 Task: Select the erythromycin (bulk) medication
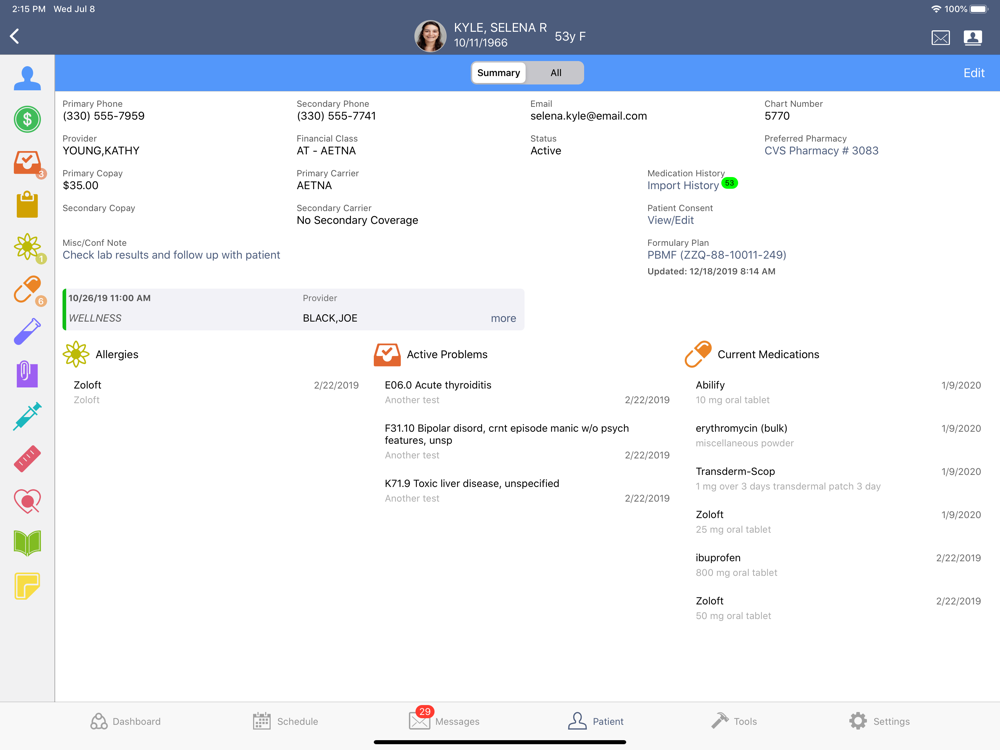838,435
